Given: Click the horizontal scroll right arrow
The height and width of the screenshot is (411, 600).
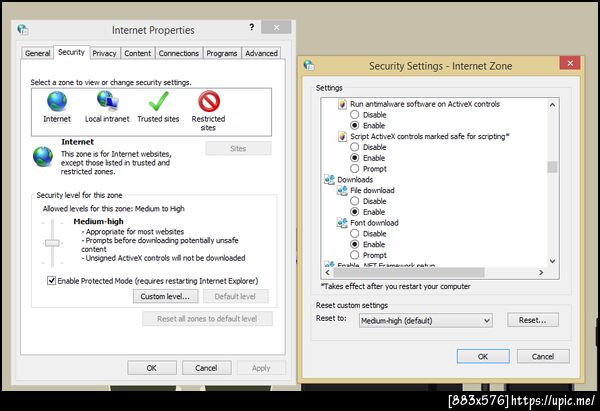Looking at the screenshot, I should (x=541, y=272).
